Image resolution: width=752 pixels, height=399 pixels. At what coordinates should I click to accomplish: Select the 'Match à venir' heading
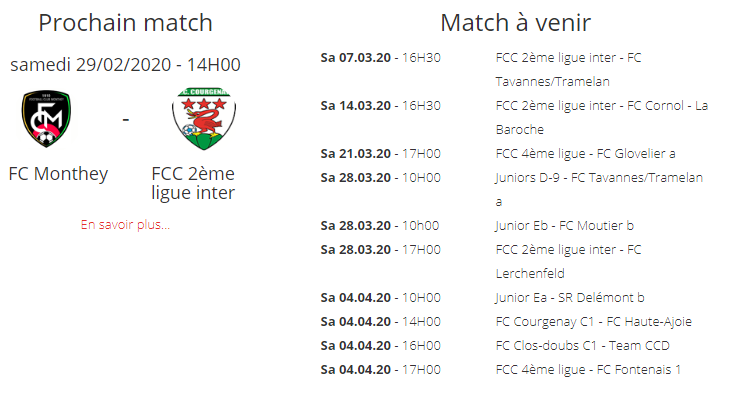point(516,23)
